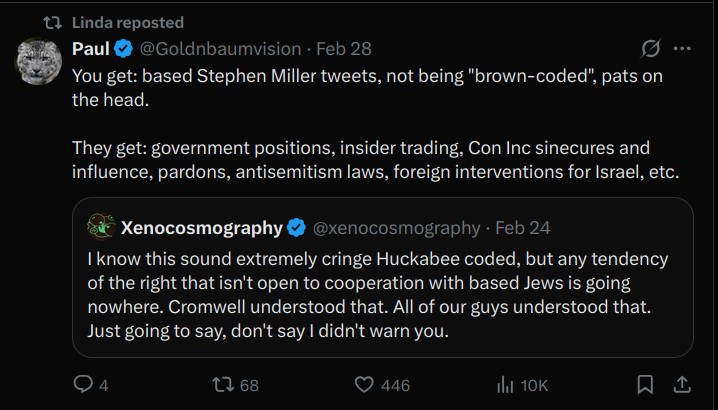Share the post via upload icon

click(682, 384)
